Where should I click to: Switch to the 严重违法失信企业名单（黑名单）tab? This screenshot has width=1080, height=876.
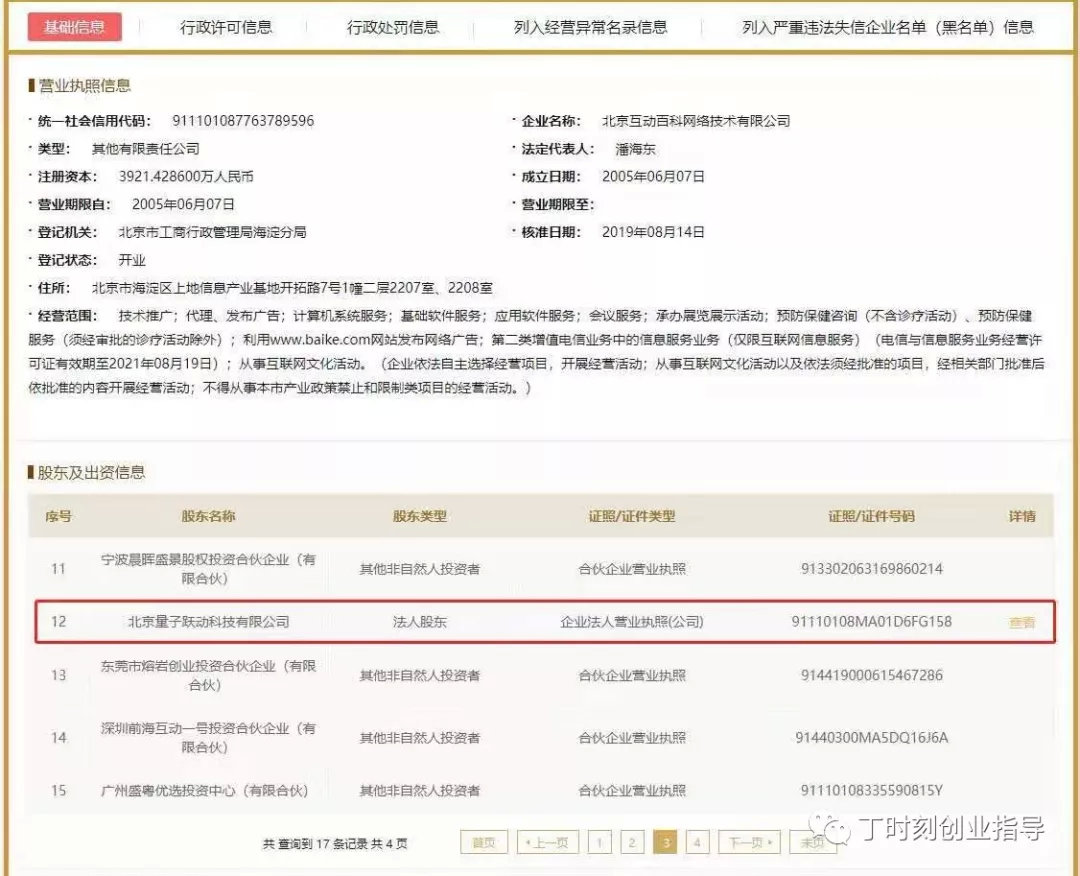click(887, 27)
